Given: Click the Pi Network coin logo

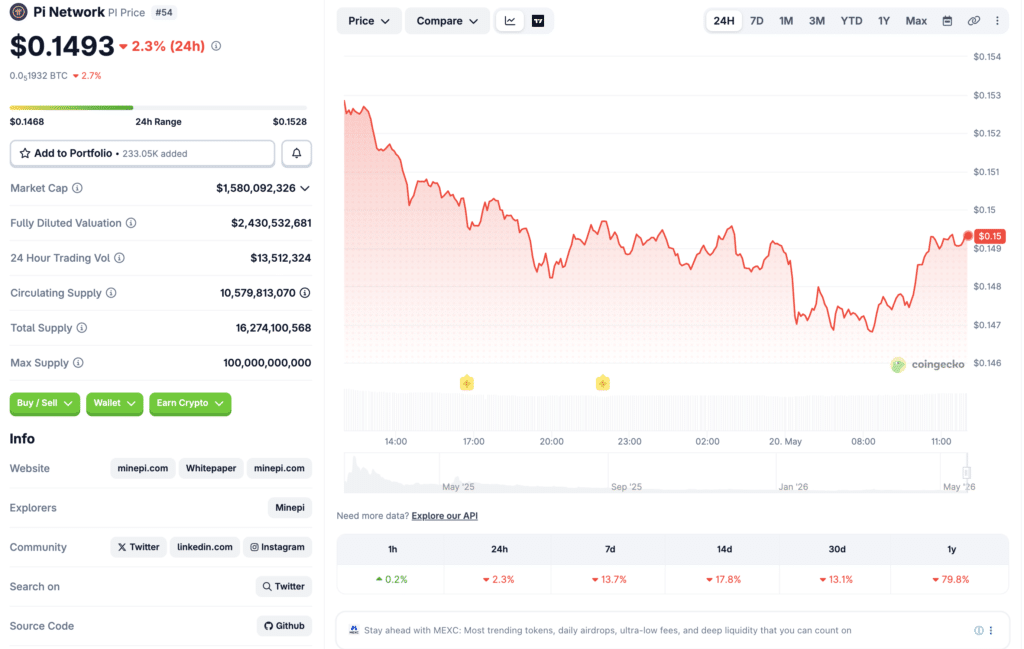Looking at the screenshot, I should pos(18,12).
